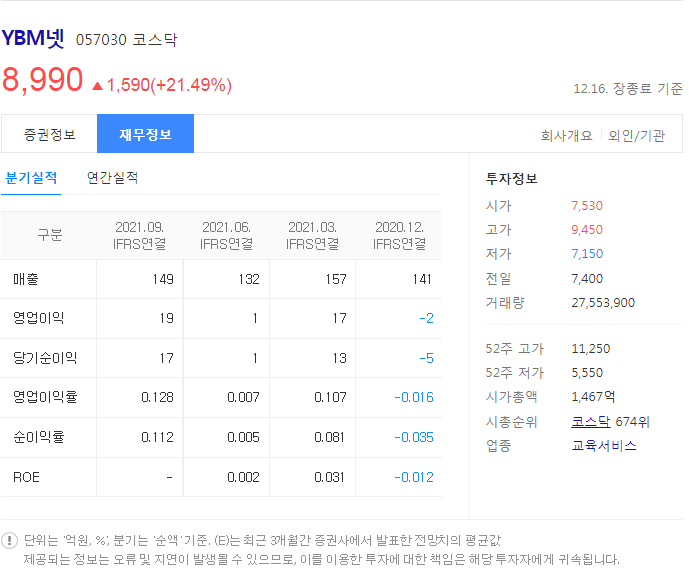The width and height of the screenshot is (689, 571).
Task: Click the 순이익률 value -0.035
Action: tap(414, 437)
